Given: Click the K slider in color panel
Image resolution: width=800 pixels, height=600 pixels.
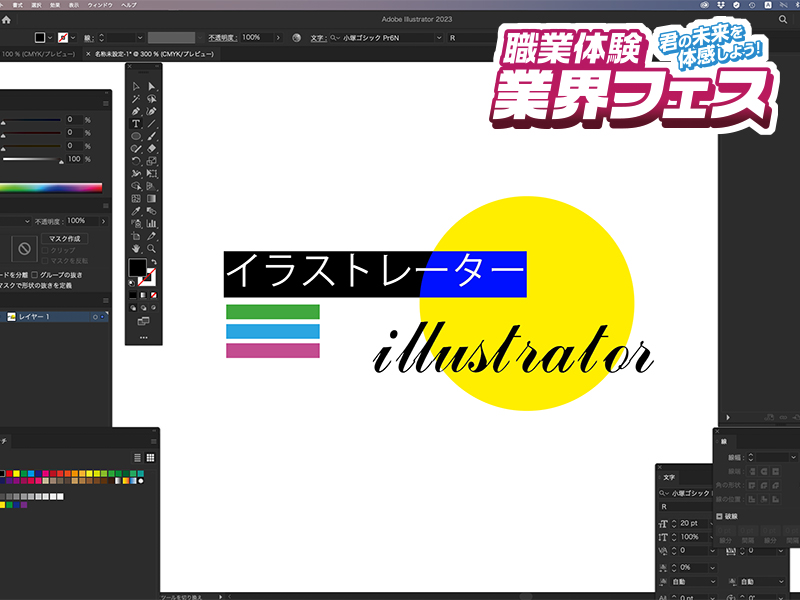Looking at the screenshot, I should pyautogui.click(x=31, y=159).
